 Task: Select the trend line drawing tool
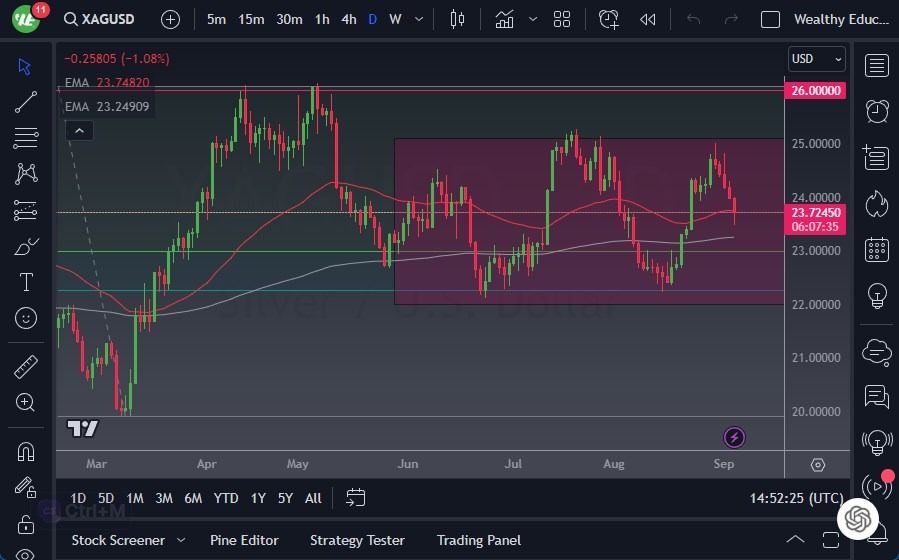[26, 101]
